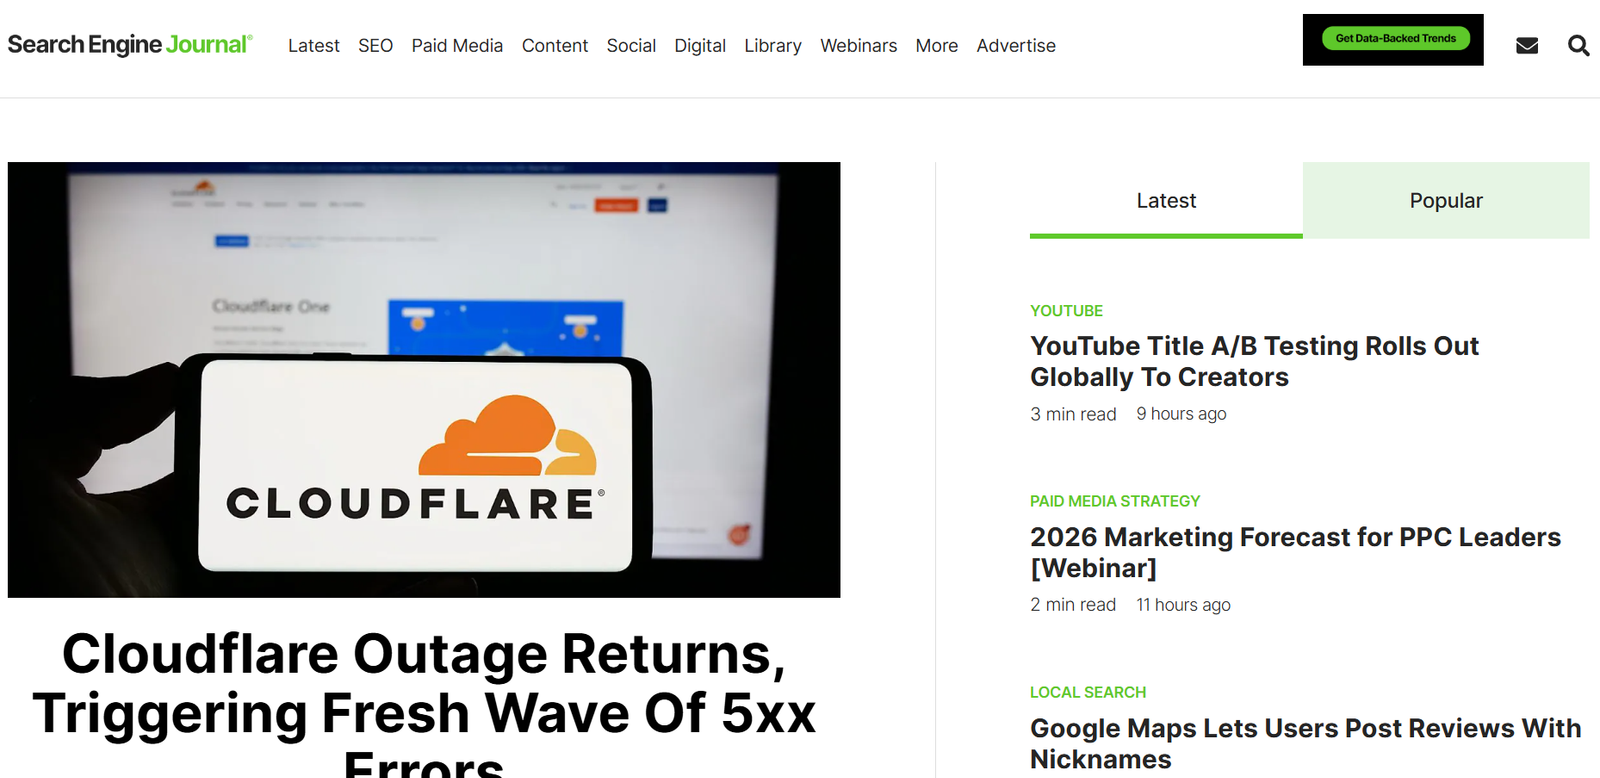Read YouTube Title A/B Testing article

click(x=1254, y=361)
